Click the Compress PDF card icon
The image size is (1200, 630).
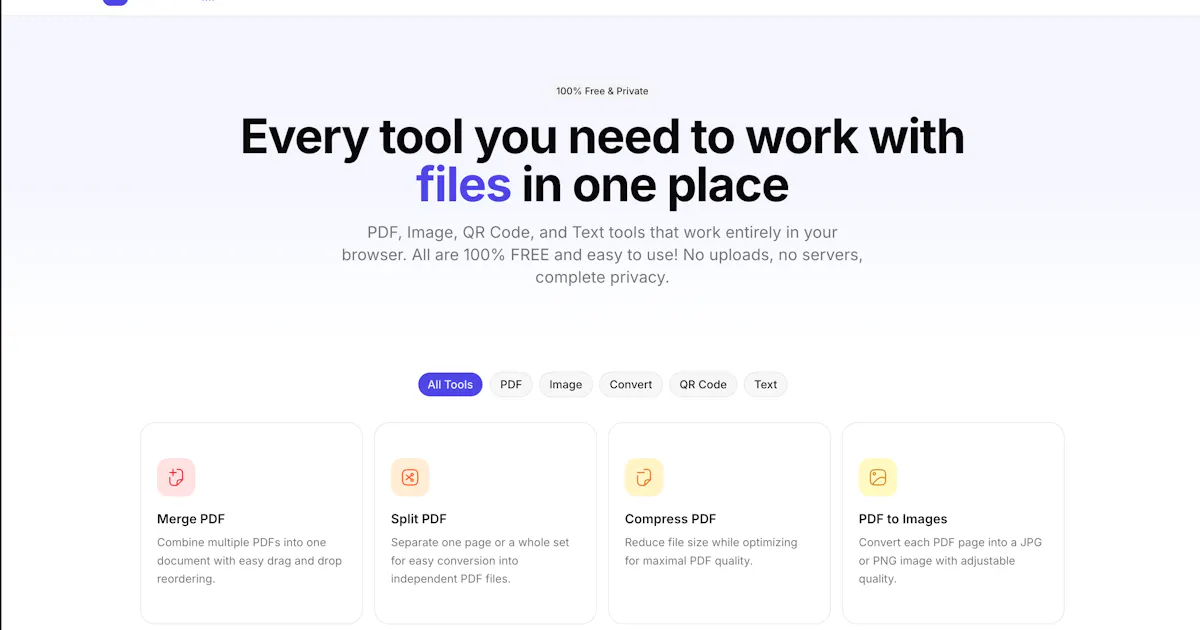[644, 477]
